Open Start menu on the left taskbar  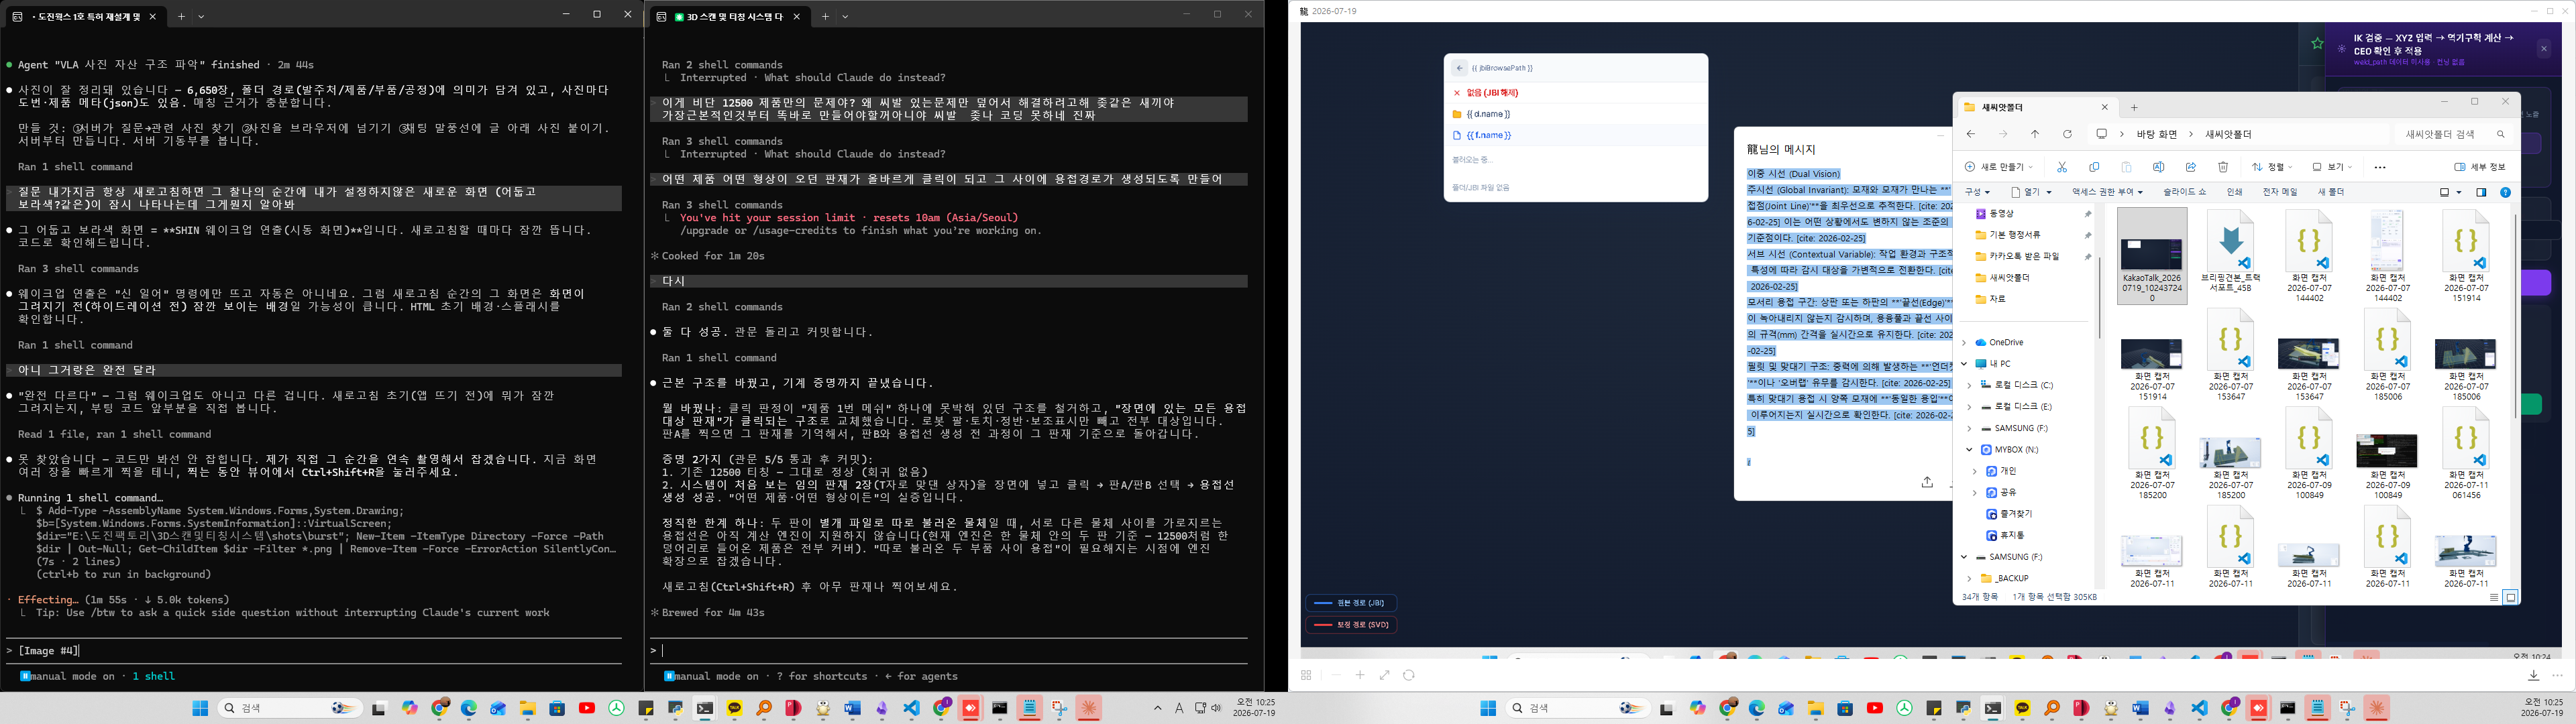click(x=200, y=708)
